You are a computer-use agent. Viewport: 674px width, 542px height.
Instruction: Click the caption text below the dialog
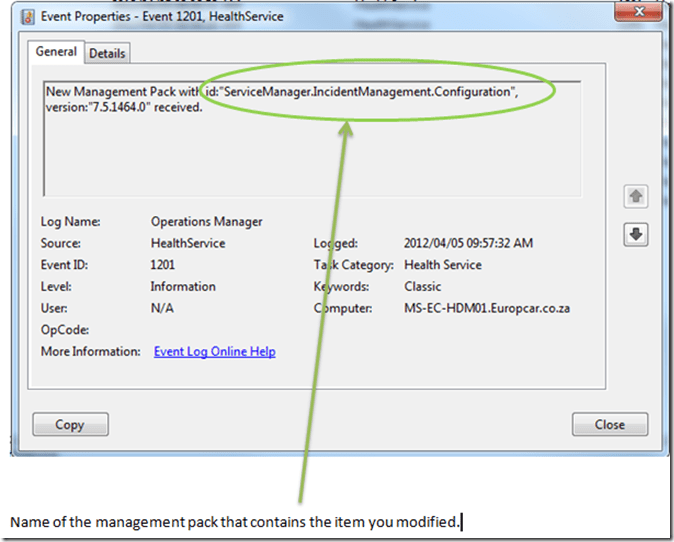235,522
